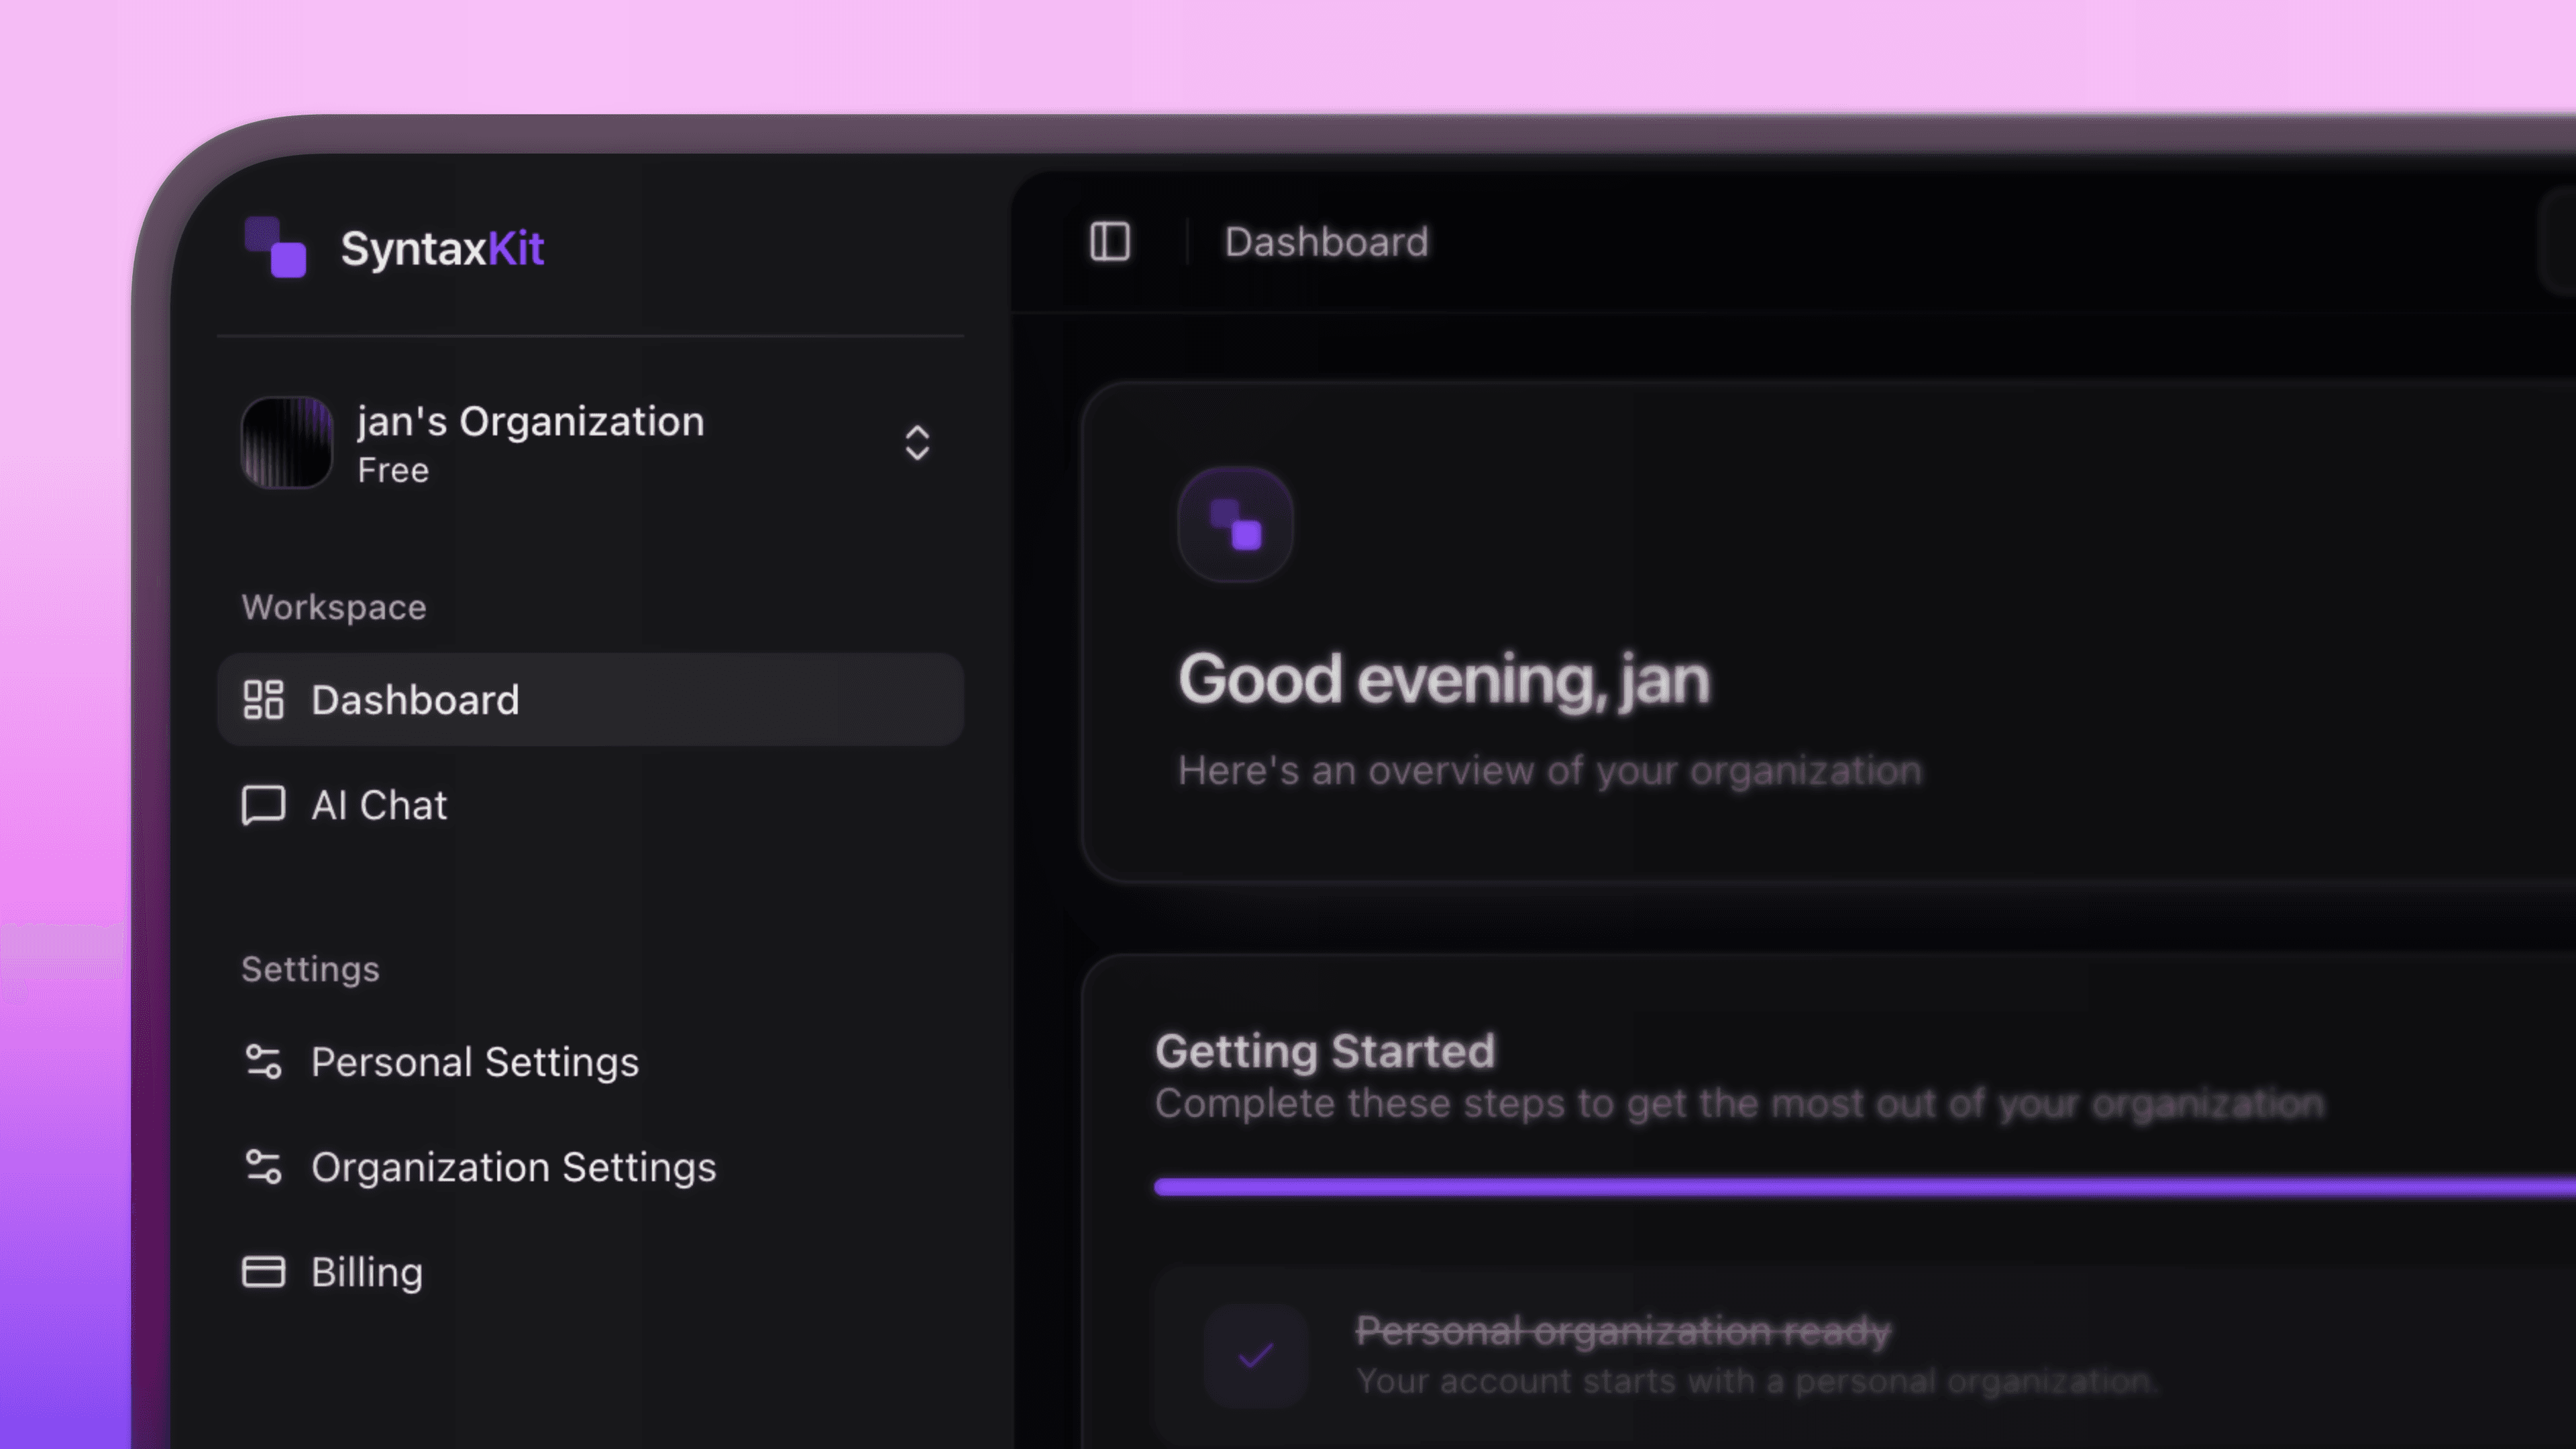Click the Getting Started progress bar
The width and height of the screenshot is (2576, 1449).
(1865, 1187)
